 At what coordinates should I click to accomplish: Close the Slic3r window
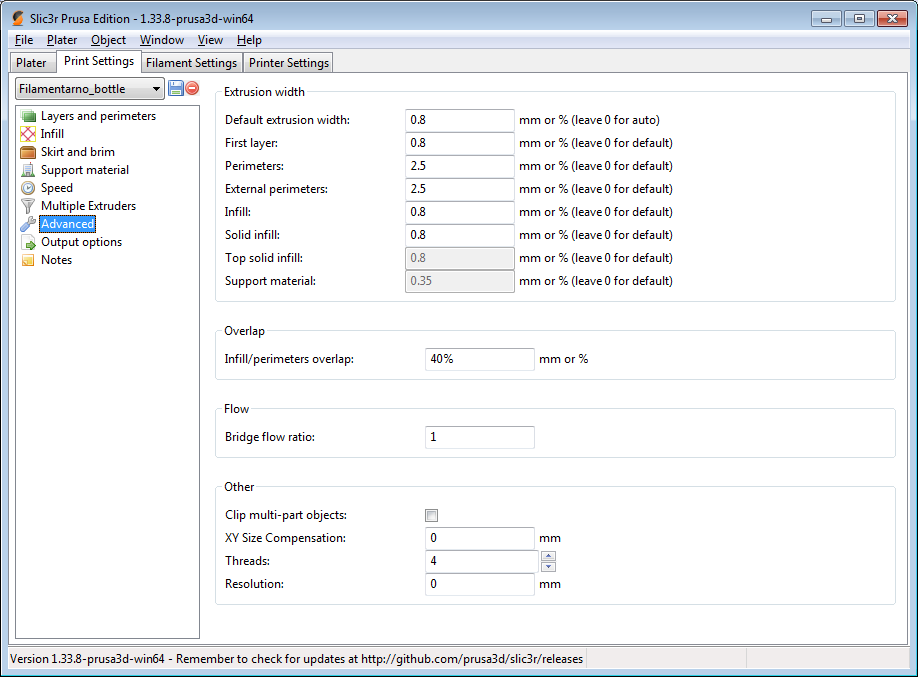point(892,19)
